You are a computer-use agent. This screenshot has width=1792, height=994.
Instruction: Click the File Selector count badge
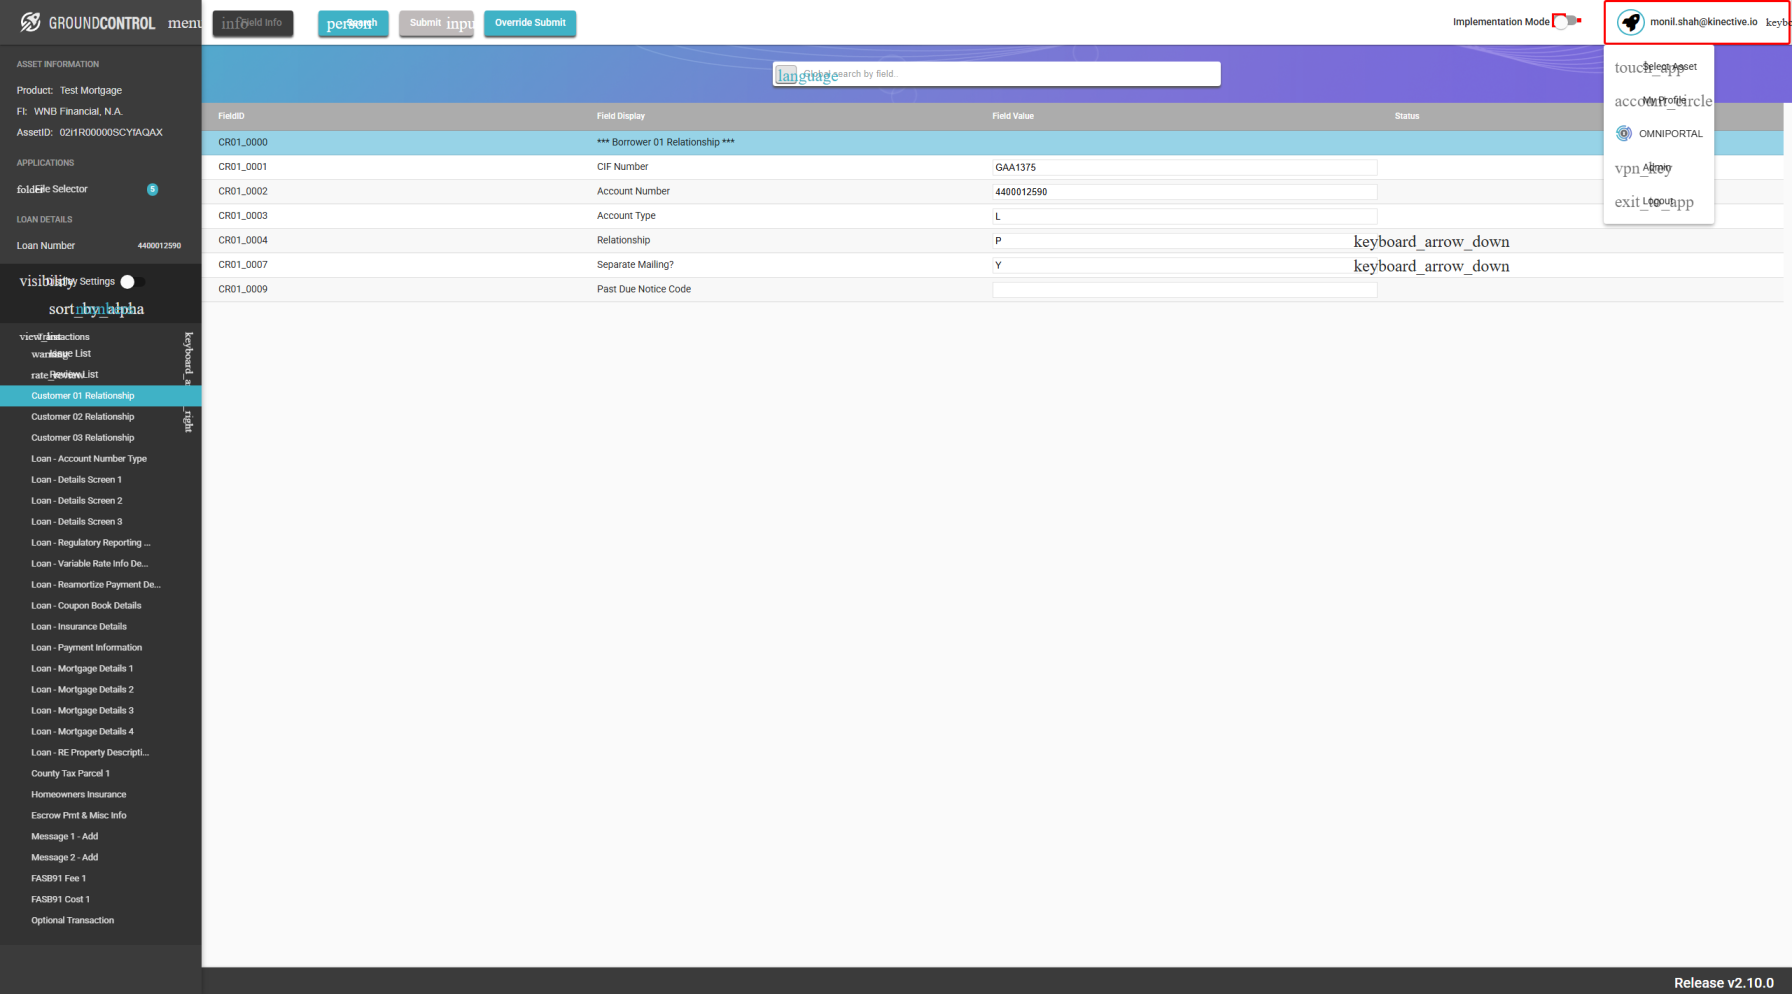point(152,189)
